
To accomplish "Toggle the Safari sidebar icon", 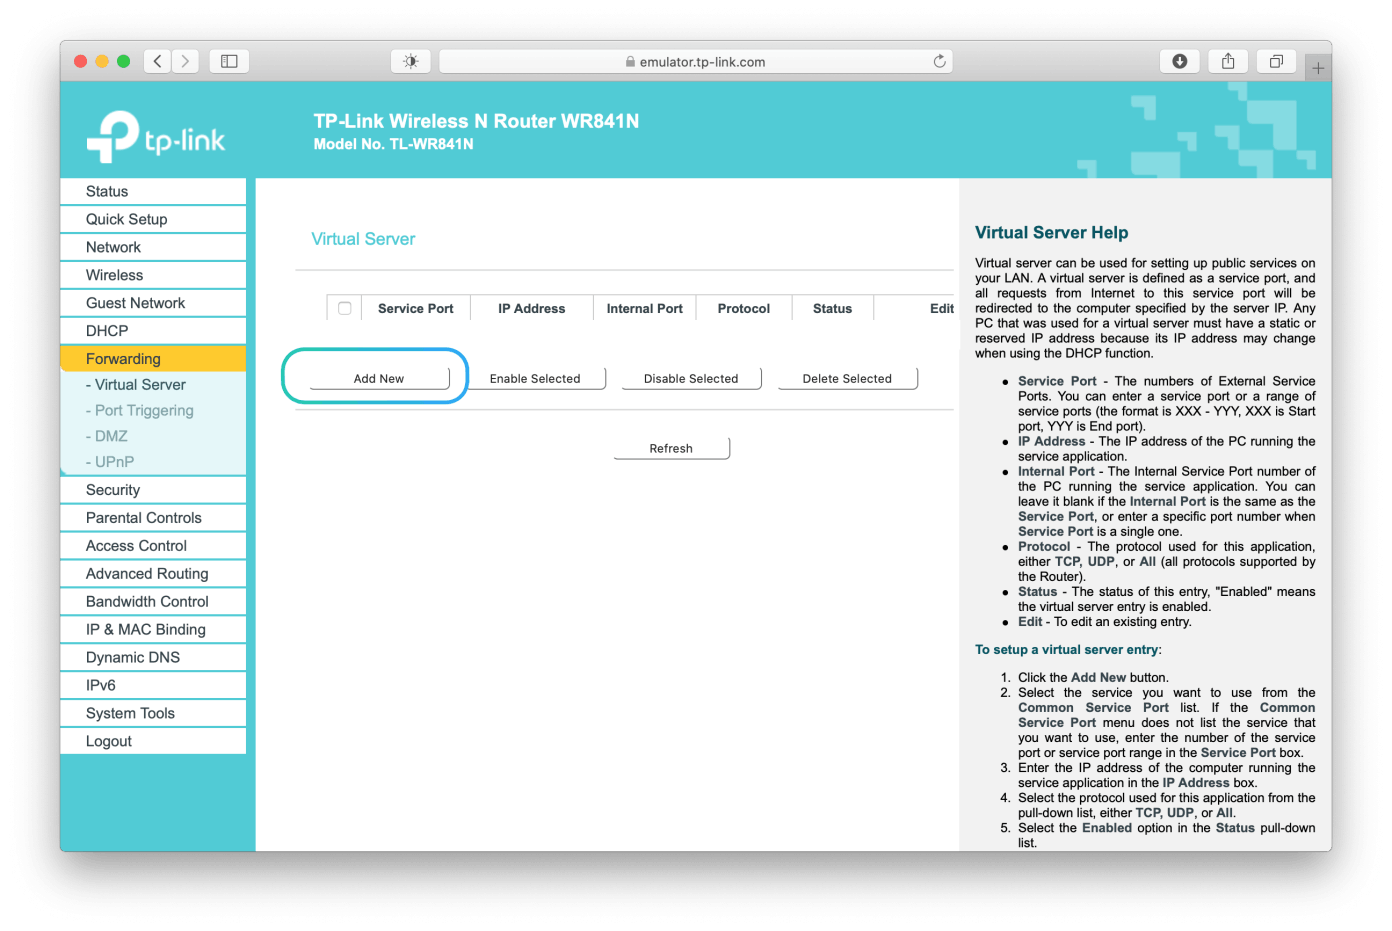I will coord(229,61).
